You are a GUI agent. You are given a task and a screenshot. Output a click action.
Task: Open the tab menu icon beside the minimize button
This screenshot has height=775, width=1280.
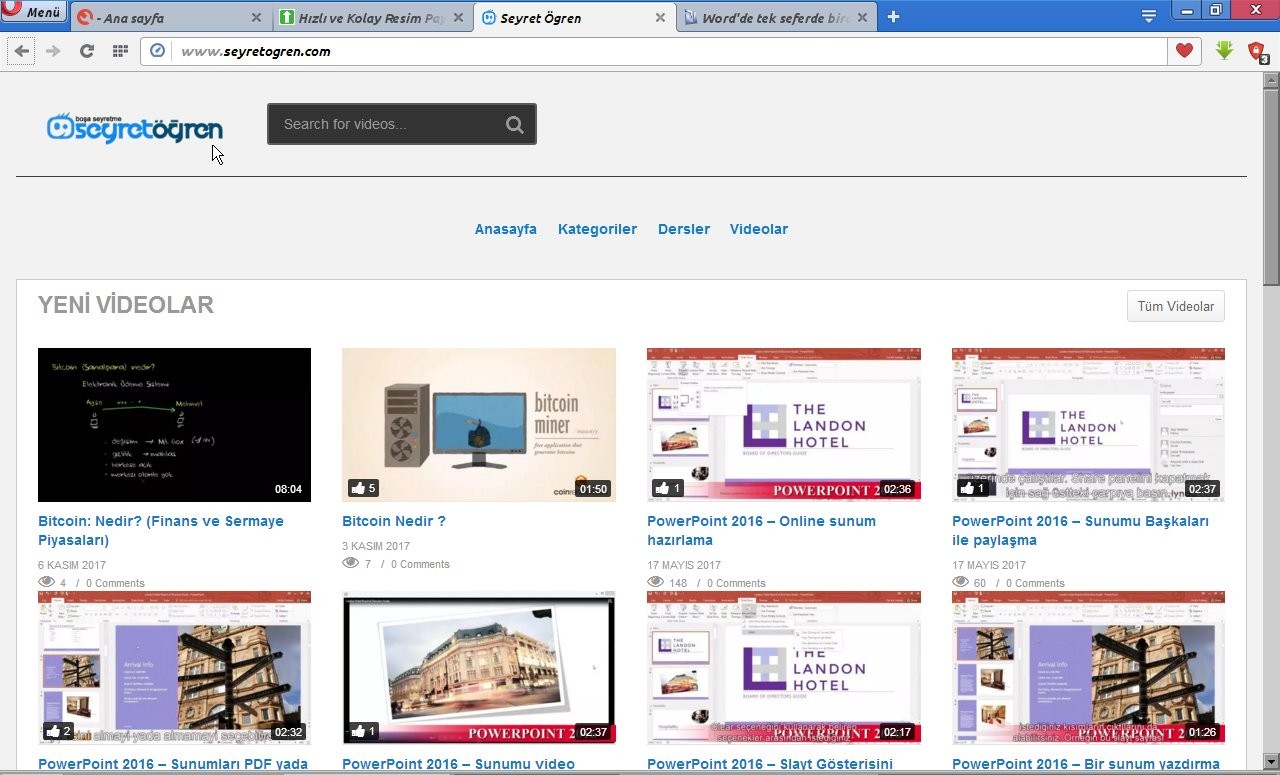[x=1149, y=16]
